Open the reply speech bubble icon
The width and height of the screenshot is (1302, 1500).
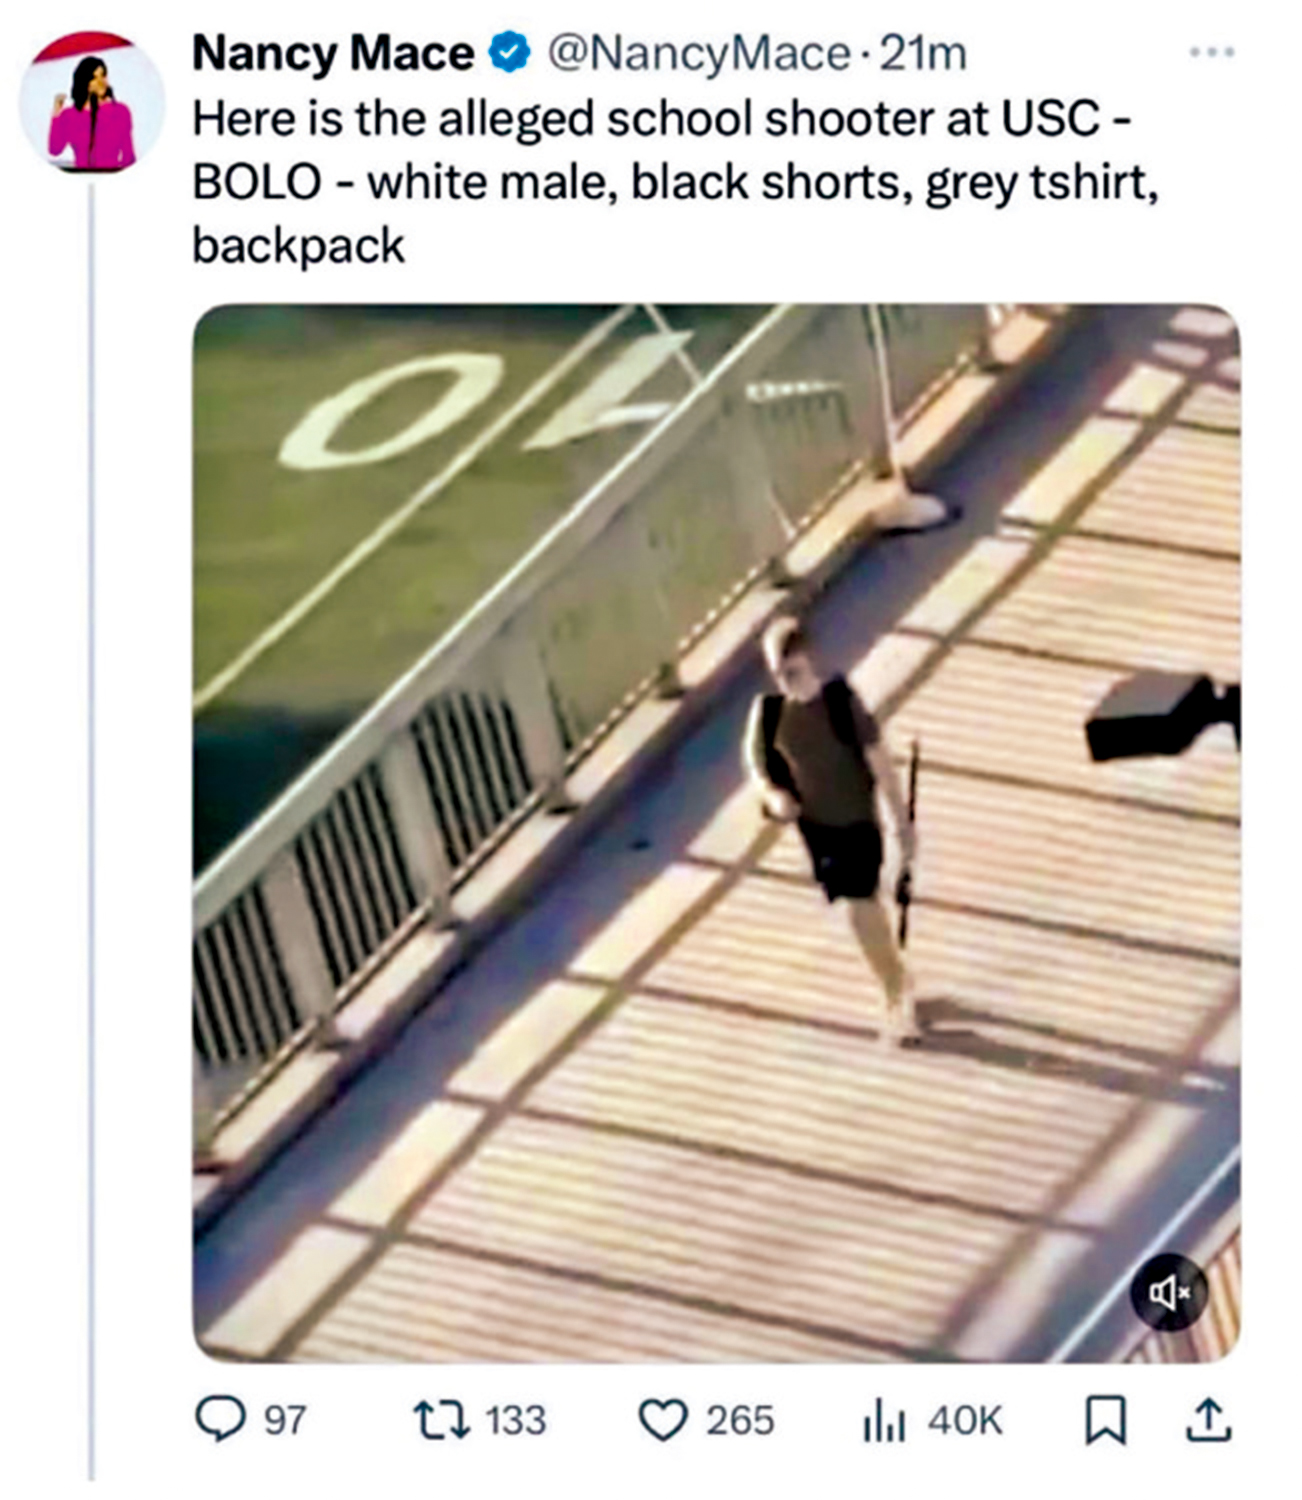pyautogui.click(x=220, y=1419)
